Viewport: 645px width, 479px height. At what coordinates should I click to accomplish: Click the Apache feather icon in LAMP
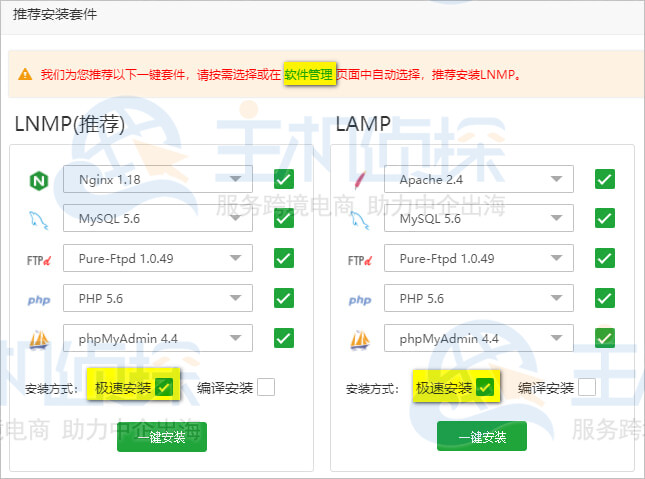pyautogui.click(x=360, y=180)
